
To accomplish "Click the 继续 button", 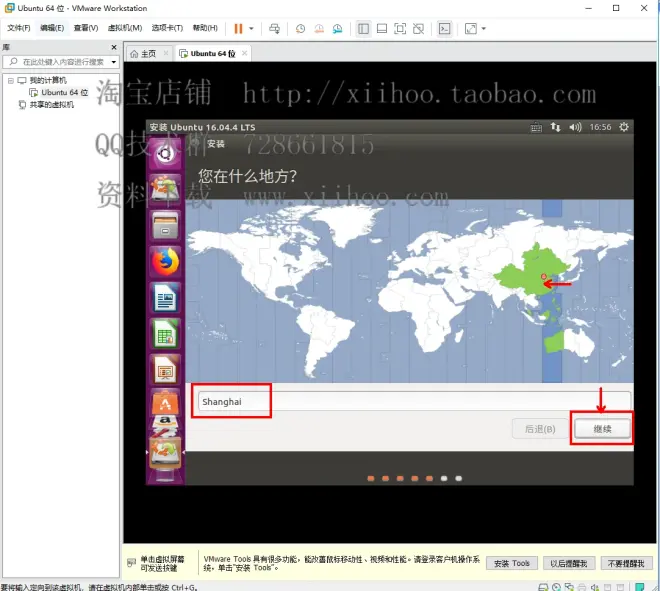I will click(x=602, y=429).
